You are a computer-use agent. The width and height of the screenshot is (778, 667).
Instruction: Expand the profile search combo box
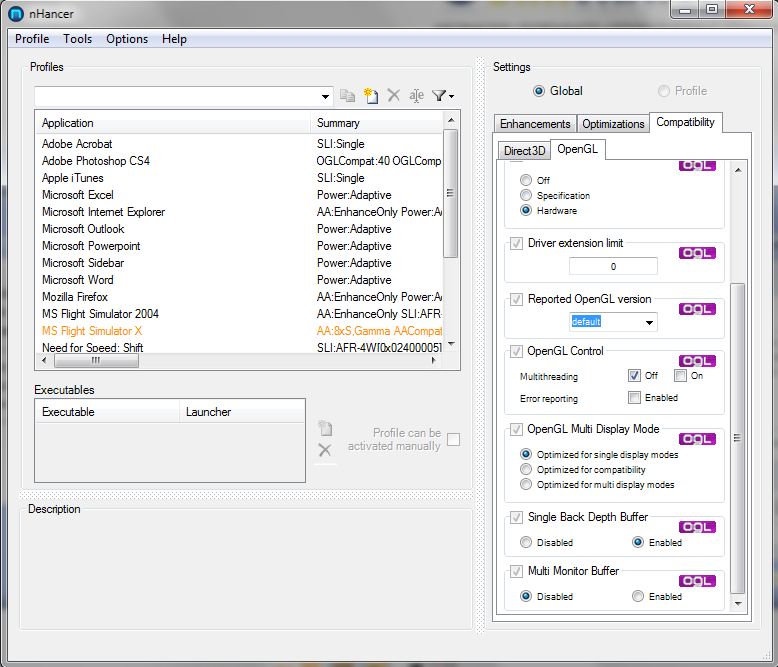pos(326,96)
